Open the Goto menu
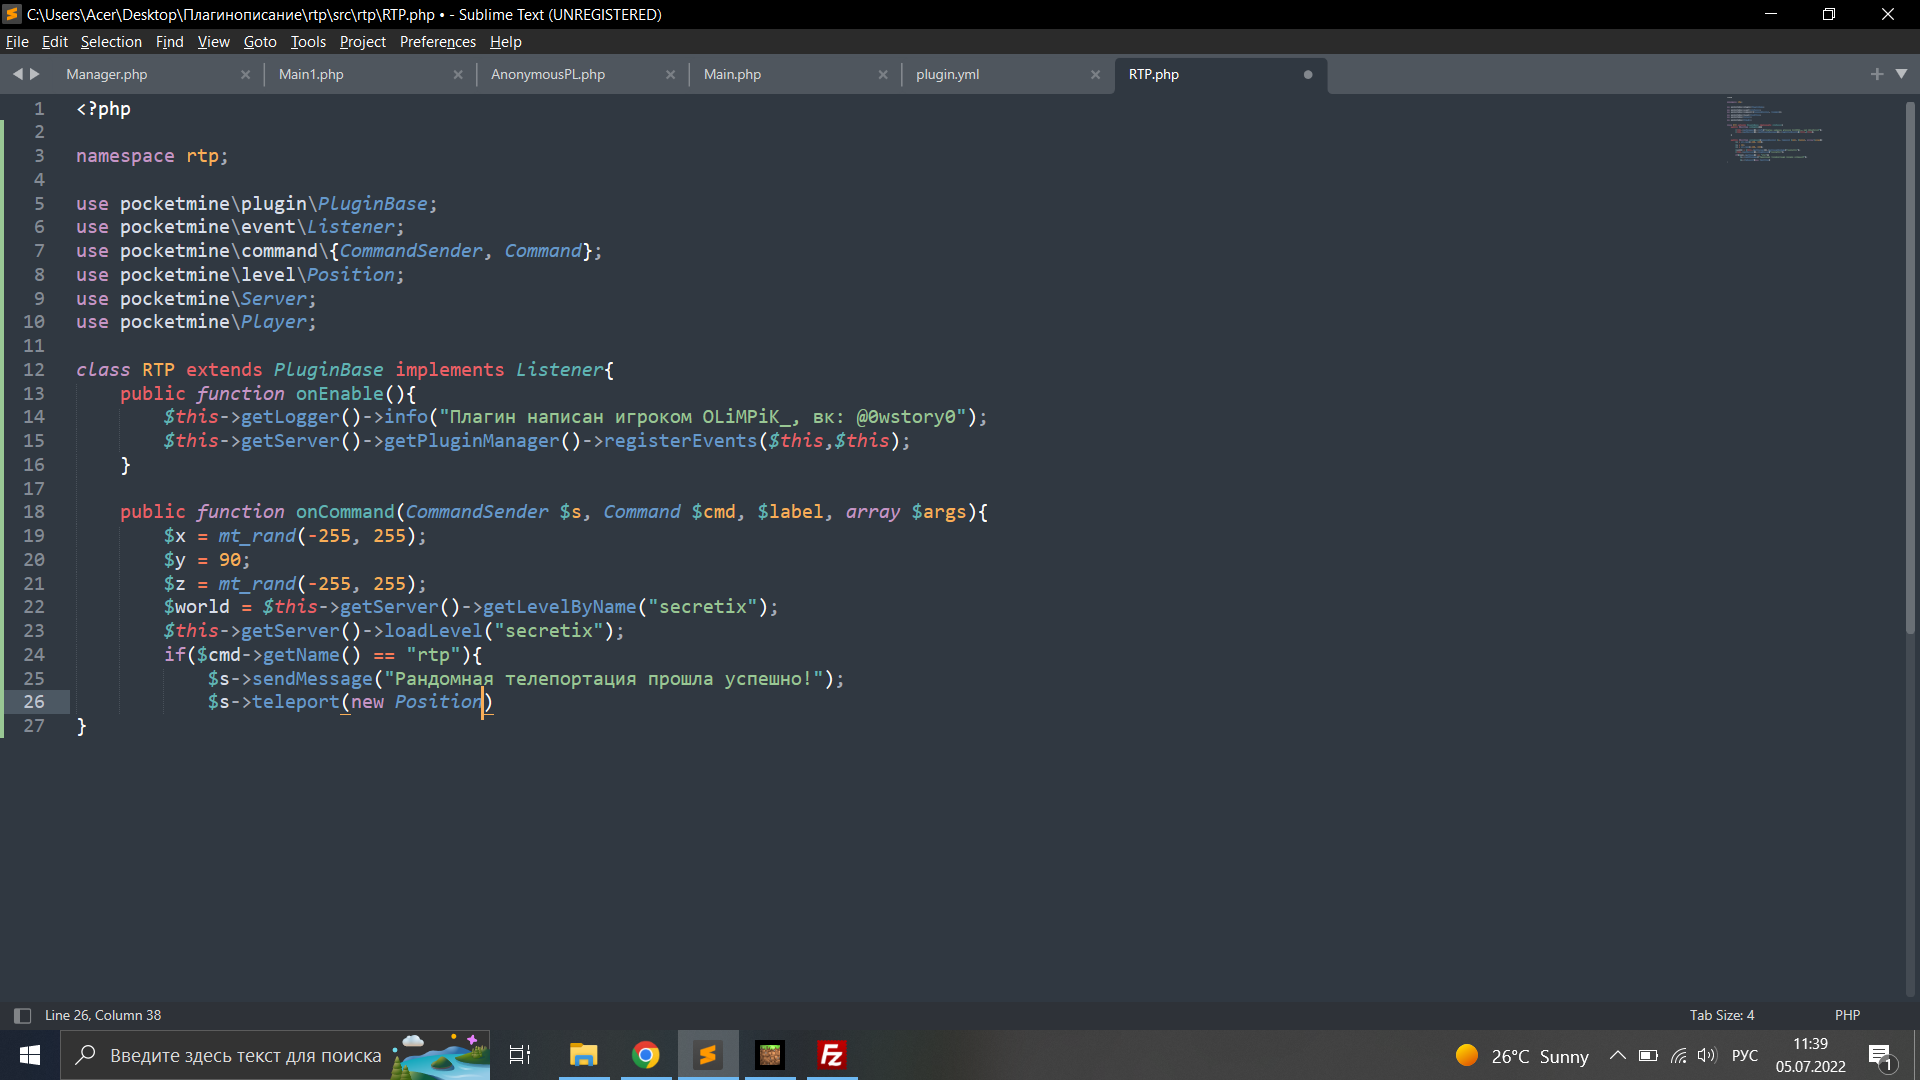Viewport: 1920px width, 1080px height. [259, 42]
